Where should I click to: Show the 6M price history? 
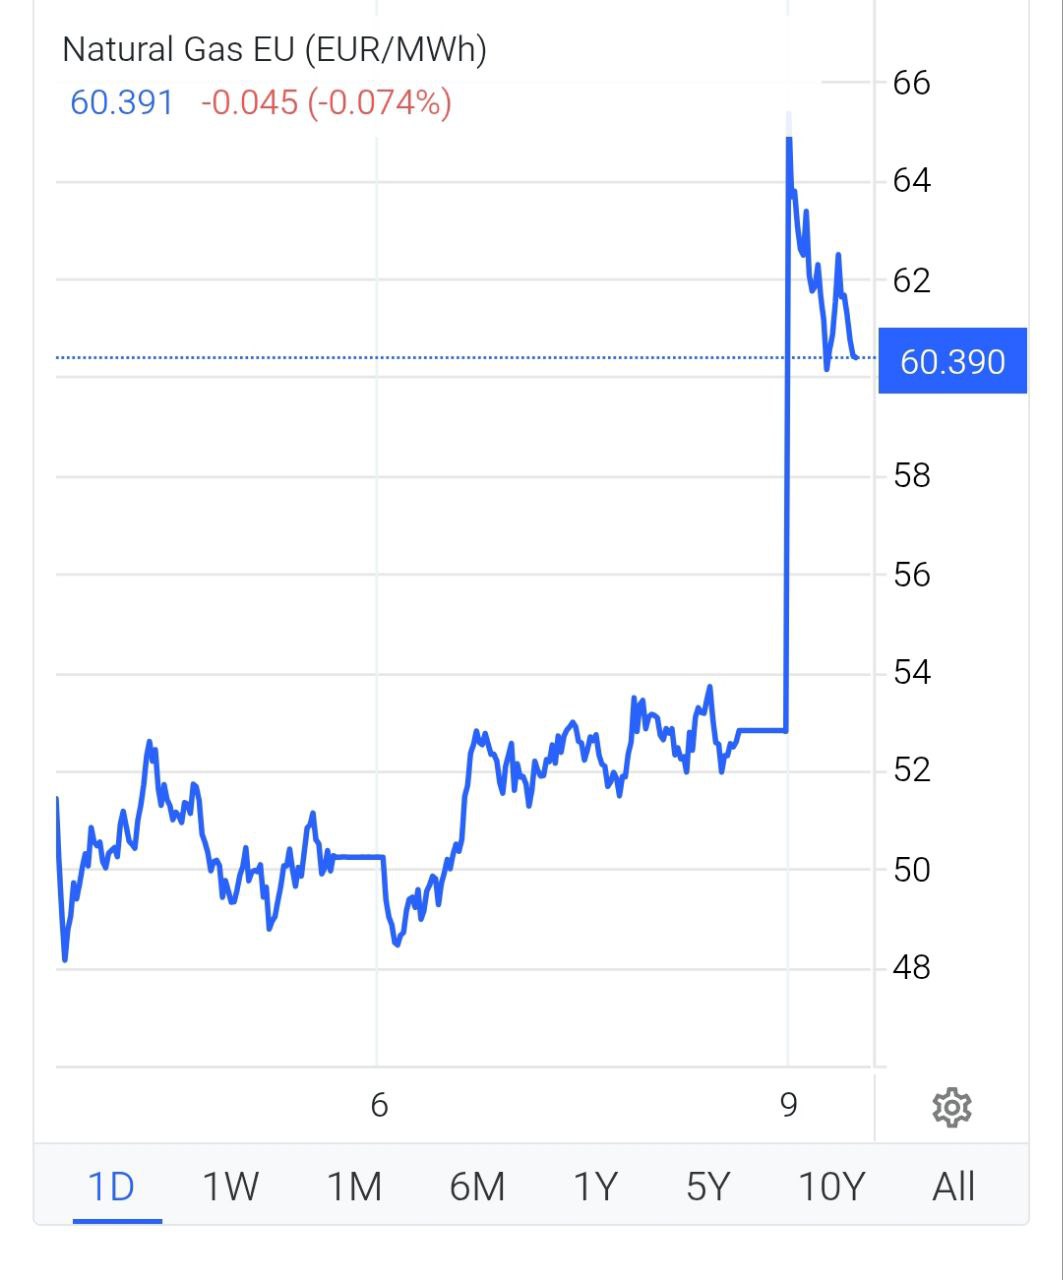click(x=477, y=1187)
